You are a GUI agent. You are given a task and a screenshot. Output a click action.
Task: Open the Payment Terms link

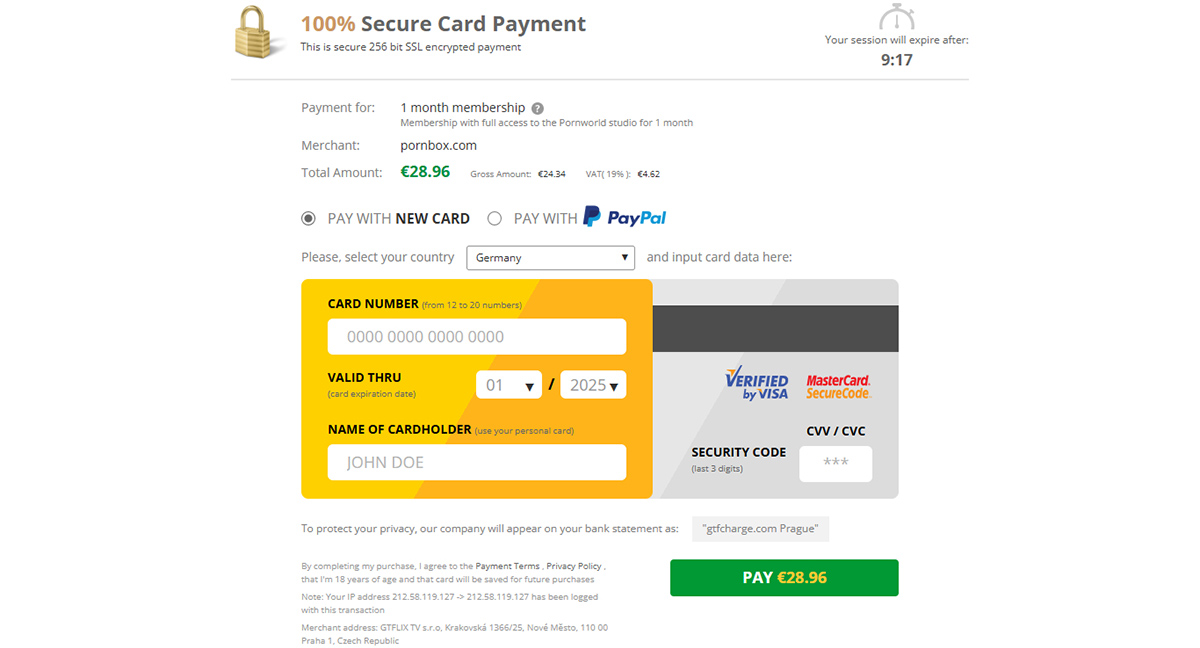pos(507,566)
